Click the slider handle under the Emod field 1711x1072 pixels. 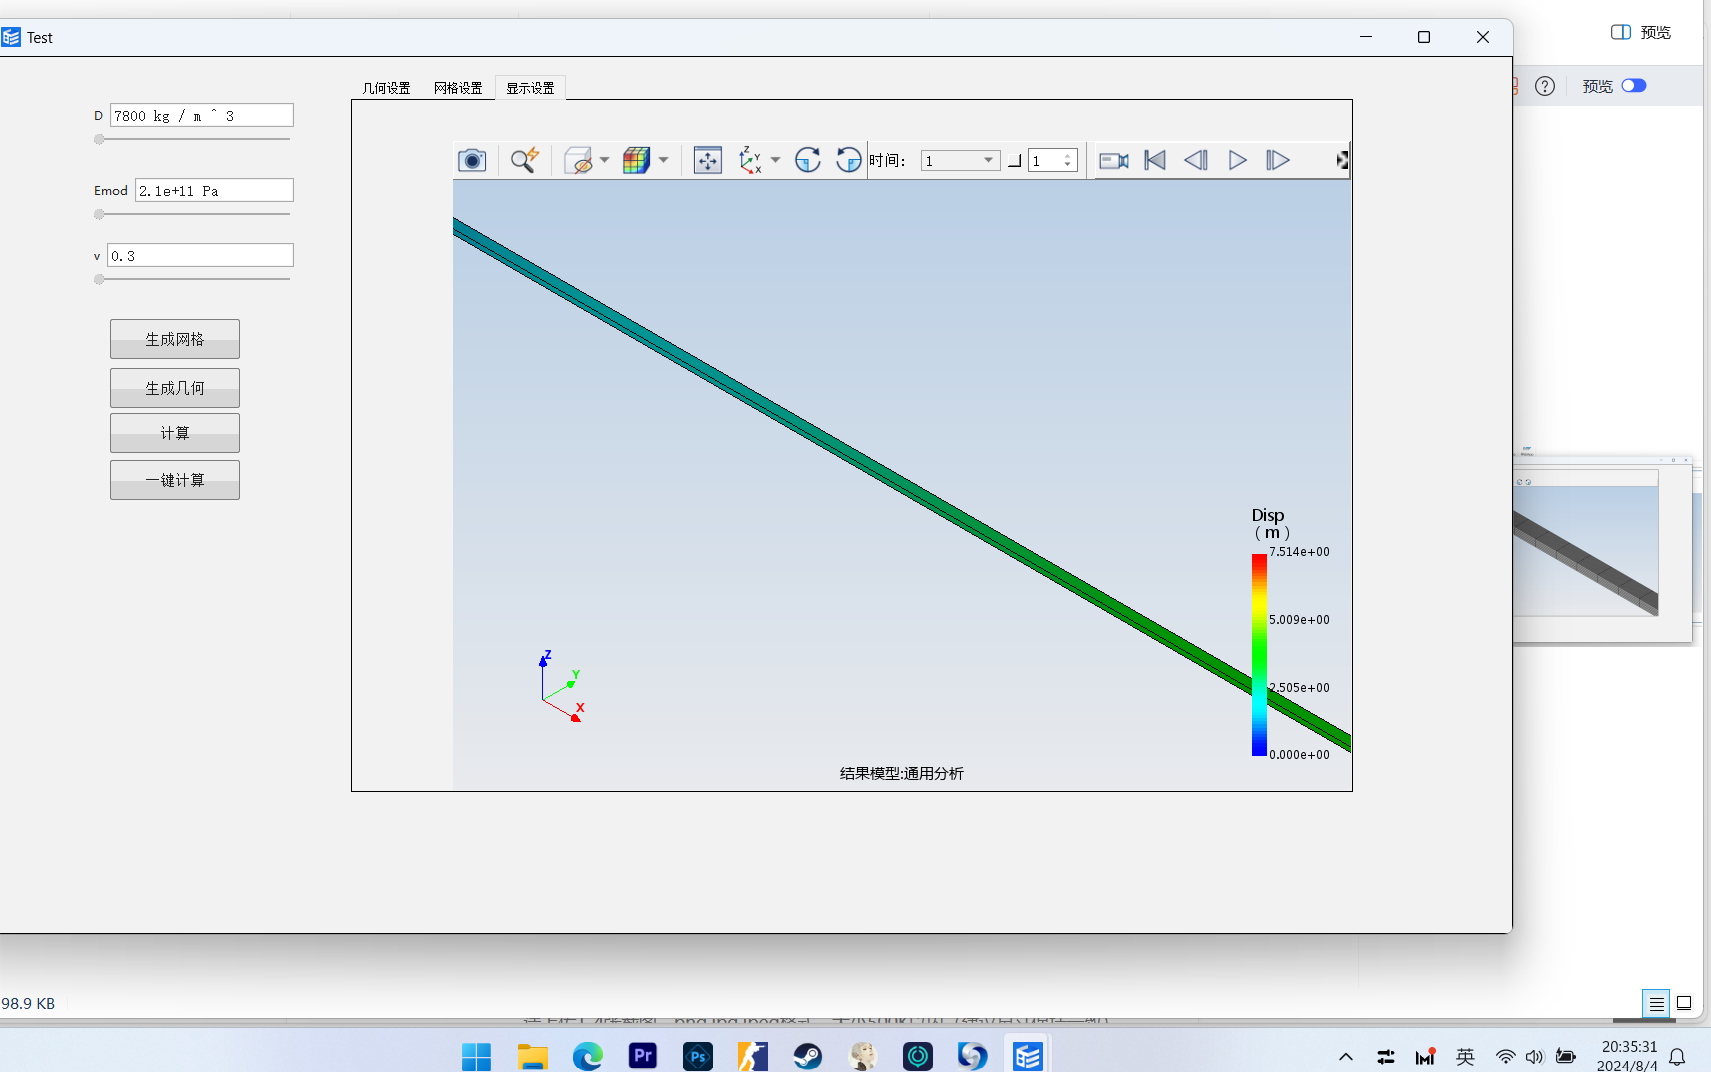click(x=99, y=214)
